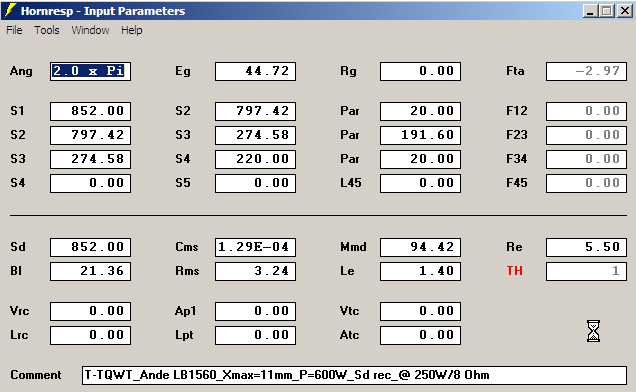The height and width of the screenshot is (392, 636).
Task: Click the S5 field
Action: [256, 183]
